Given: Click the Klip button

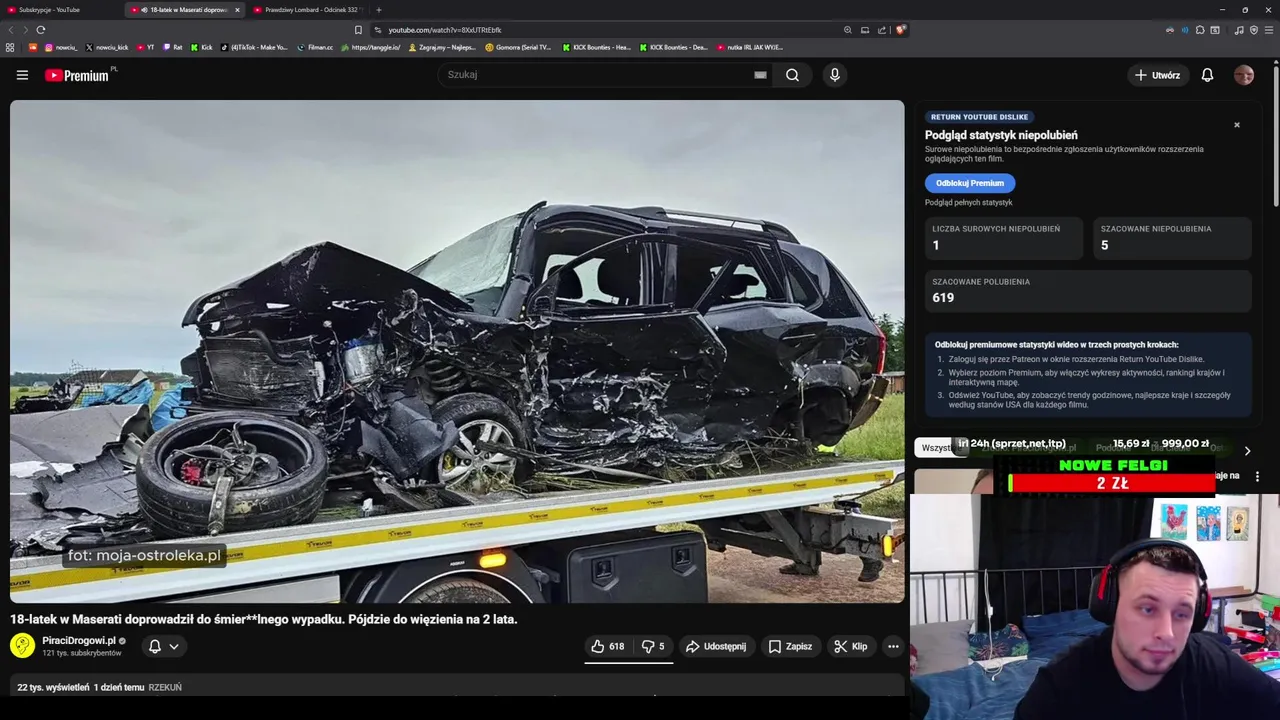Looking at the screenshot, I should tap(851, 647).
